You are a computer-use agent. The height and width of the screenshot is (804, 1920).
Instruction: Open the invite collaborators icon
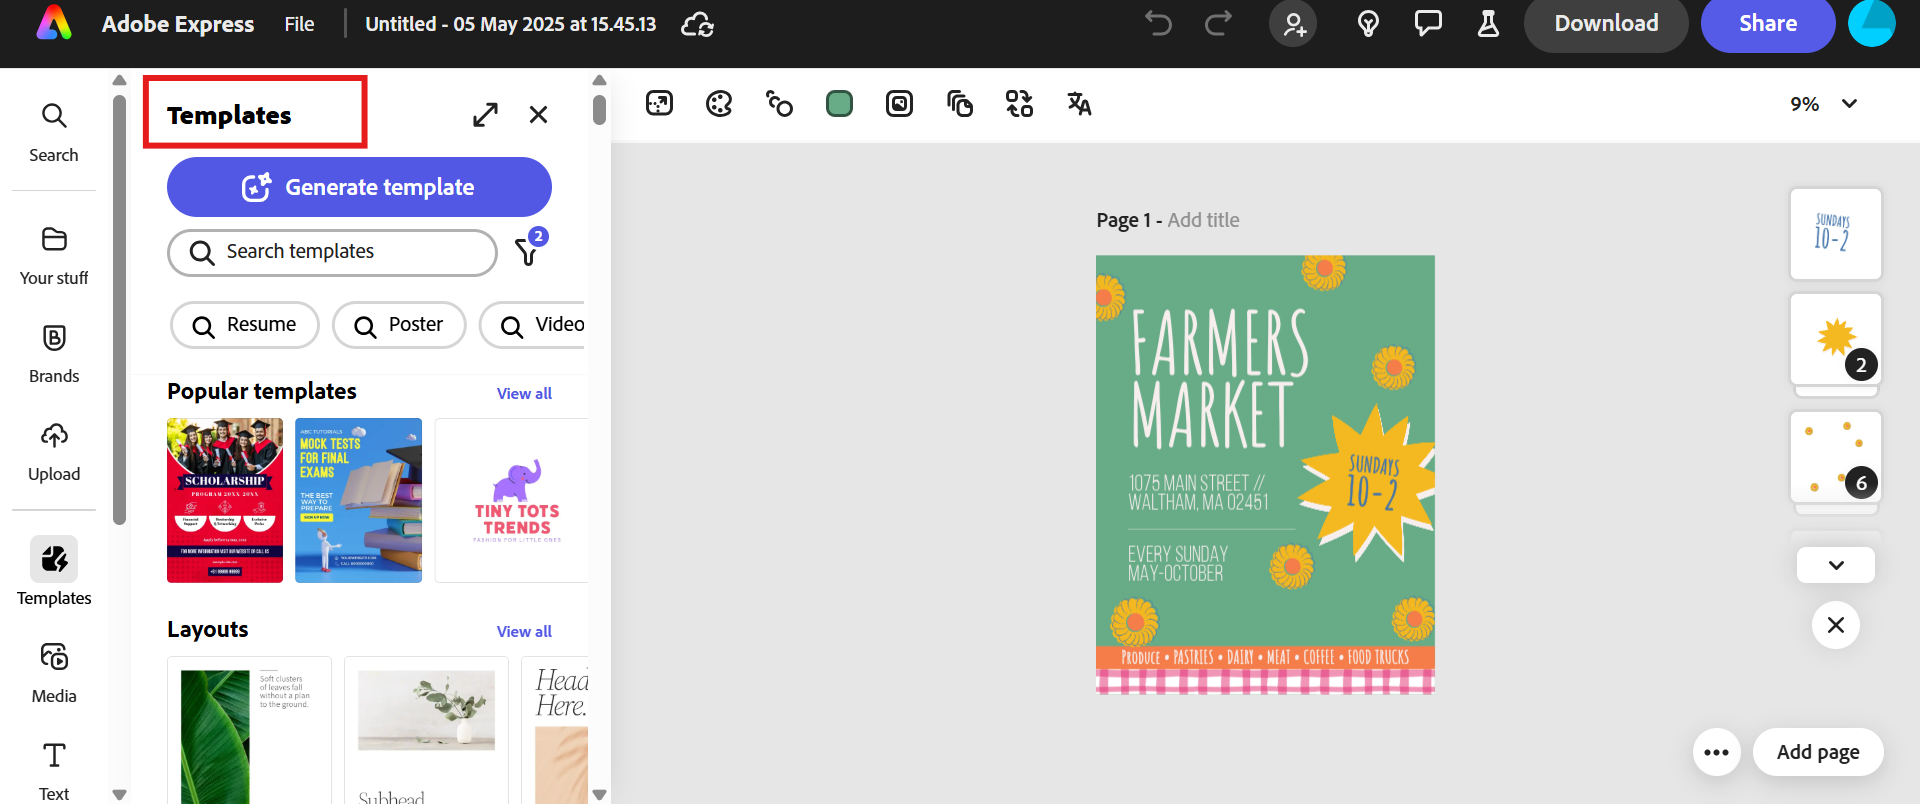coord(1293,24)
